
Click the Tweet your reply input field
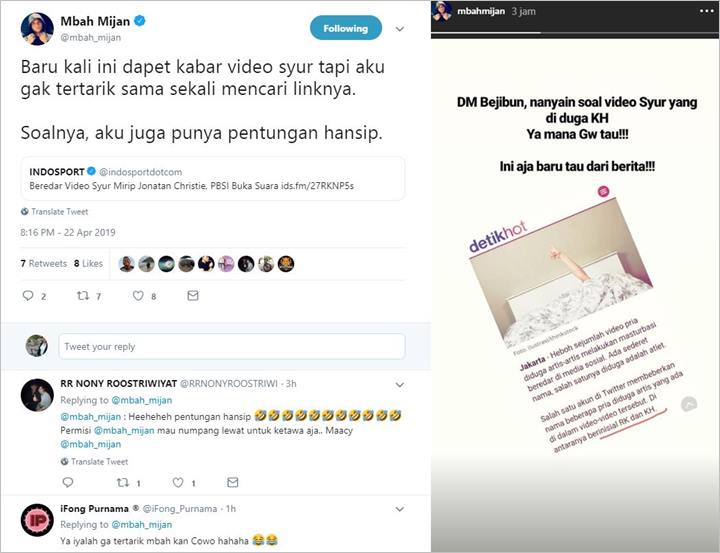coord(232,347)
